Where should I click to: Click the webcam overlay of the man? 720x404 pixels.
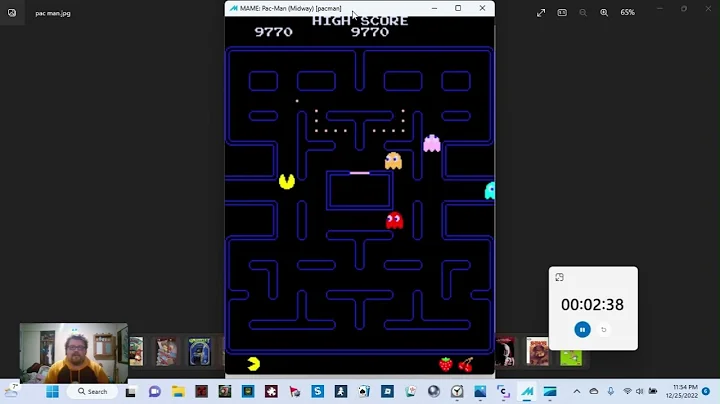tap(73, 353)
